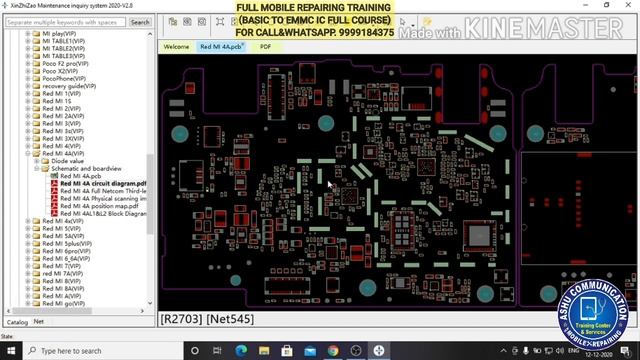The width and height of the screenshot is (640, 360).
Task: Open the notification center icon
Action: point(625,351)
